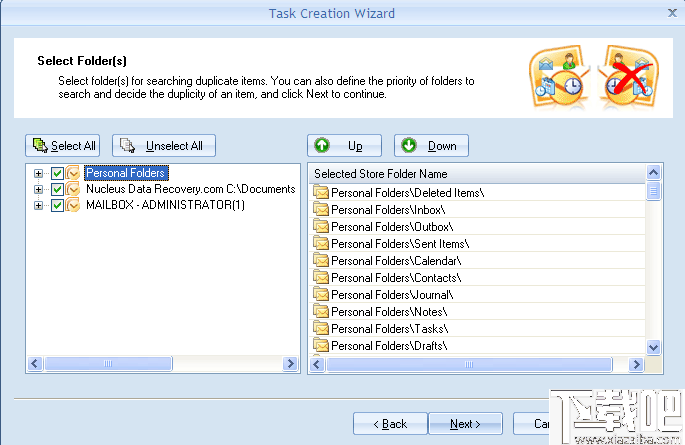Select 'Personal Folders\Outbox\' row
685x445 pixels.
[477, 227]
